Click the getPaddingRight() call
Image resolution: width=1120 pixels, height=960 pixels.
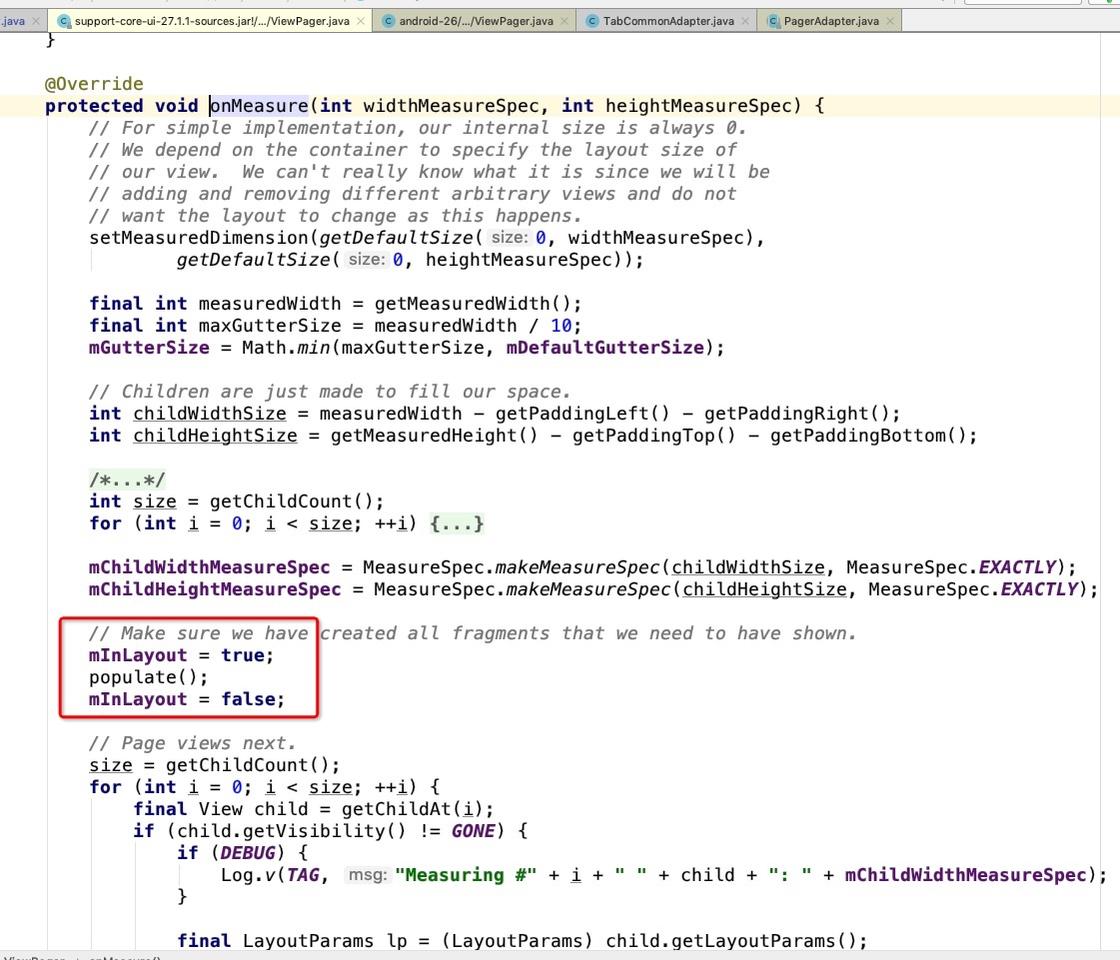tap(796, 414)
